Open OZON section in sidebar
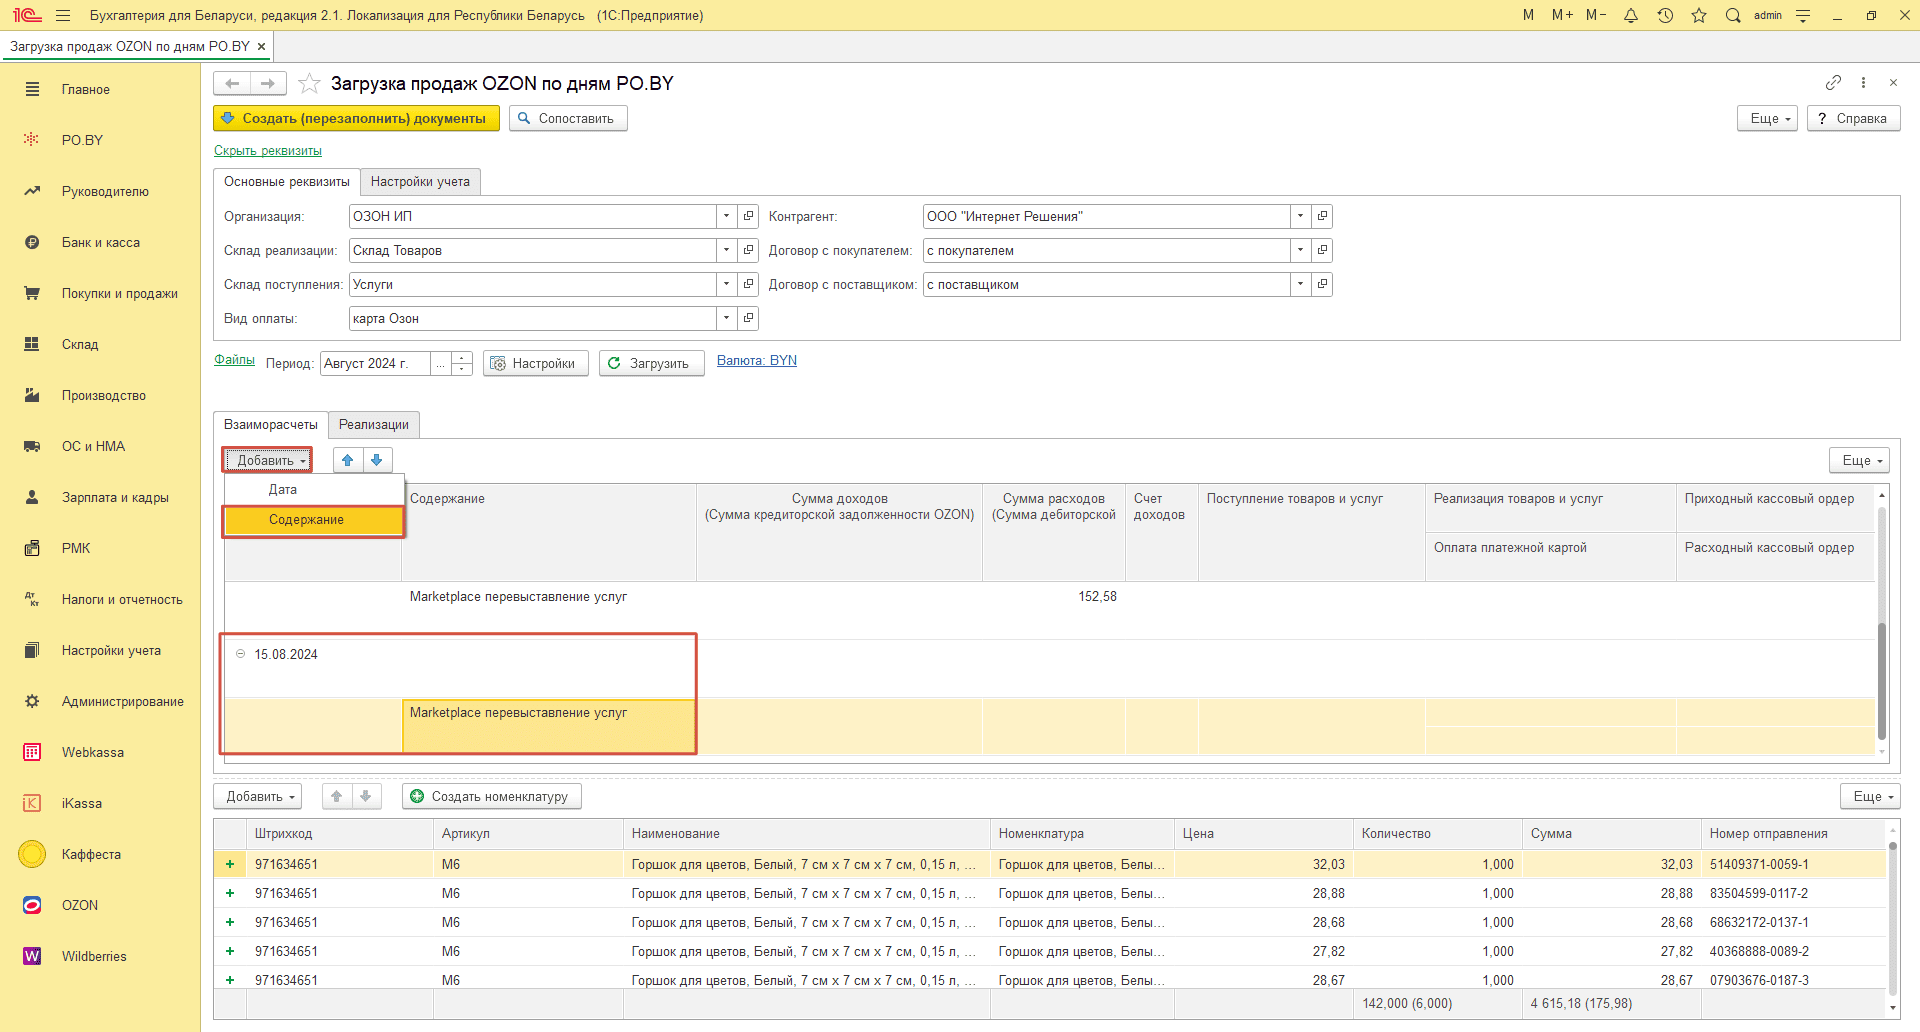This screenshot has height=1032, width=1920. 80,905
